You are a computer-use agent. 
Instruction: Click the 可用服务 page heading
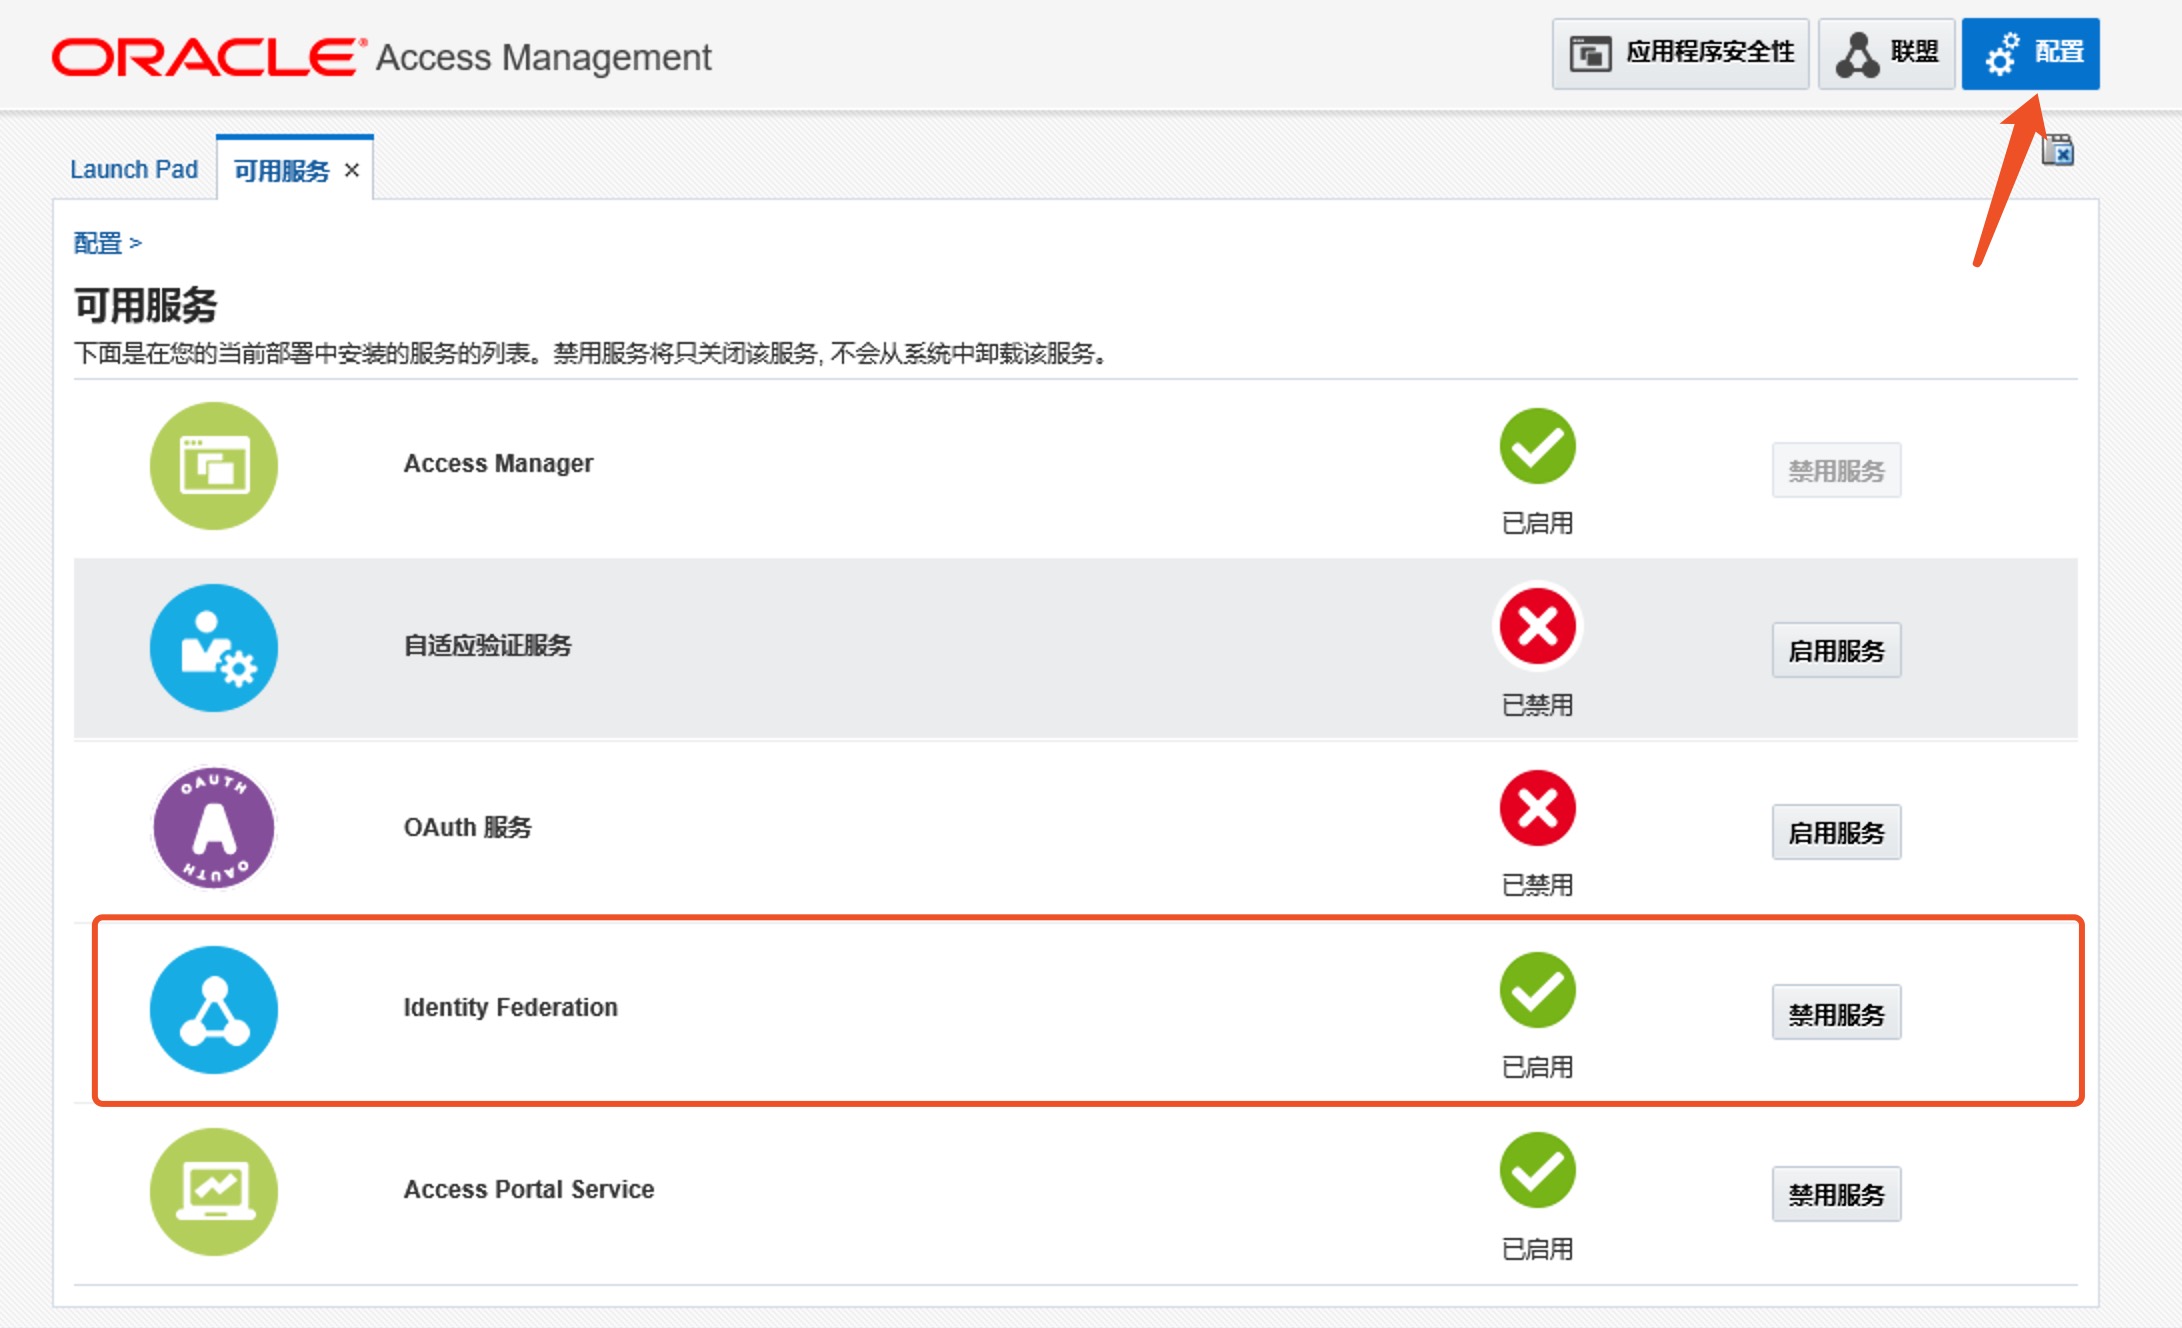(x=145, y=305)
